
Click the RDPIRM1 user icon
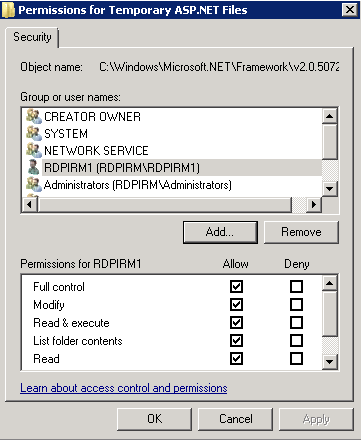(34, 167)
